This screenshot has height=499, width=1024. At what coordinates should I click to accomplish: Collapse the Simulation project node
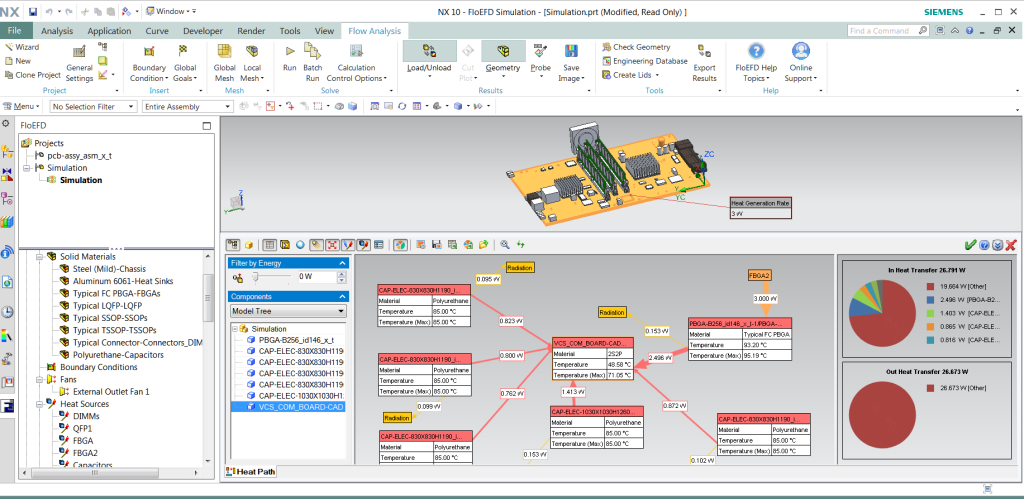point(27,168)
